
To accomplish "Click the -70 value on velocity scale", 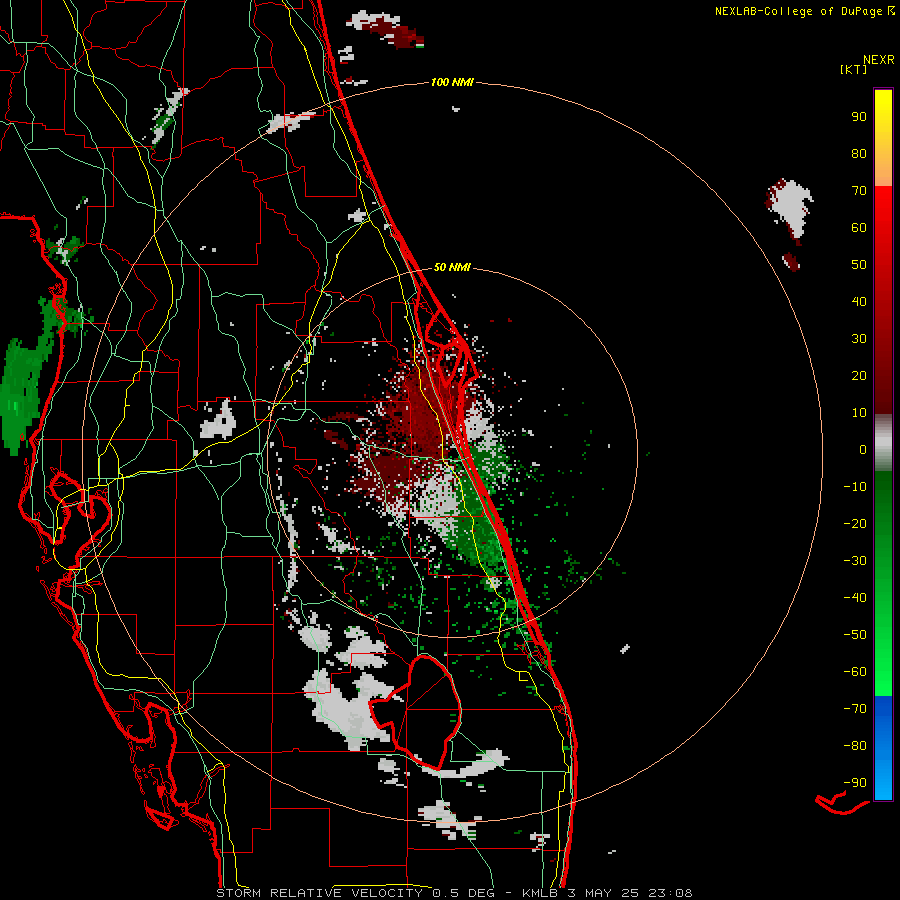I will [x=855, y=708].
